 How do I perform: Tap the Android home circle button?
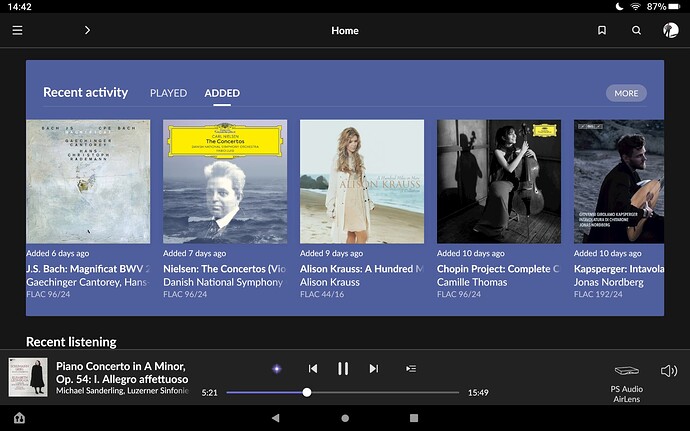pyautogui.click(x=345, y=418)
